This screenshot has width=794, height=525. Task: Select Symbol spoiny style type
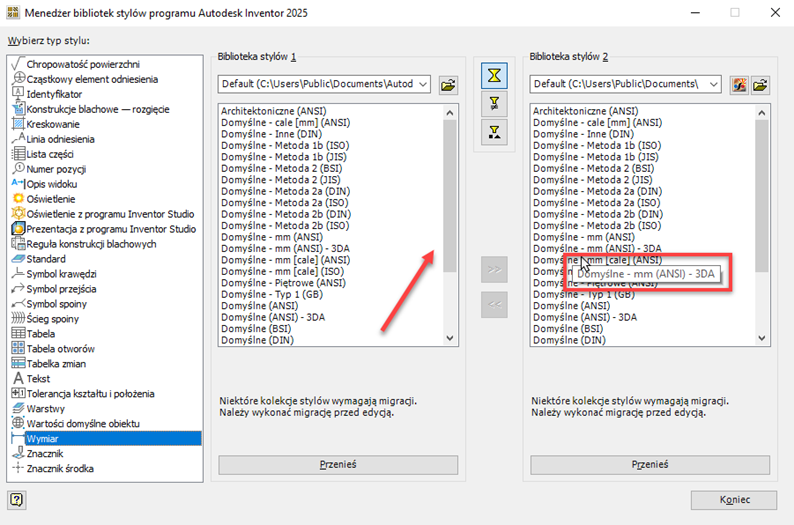click(x=57, y=304)
